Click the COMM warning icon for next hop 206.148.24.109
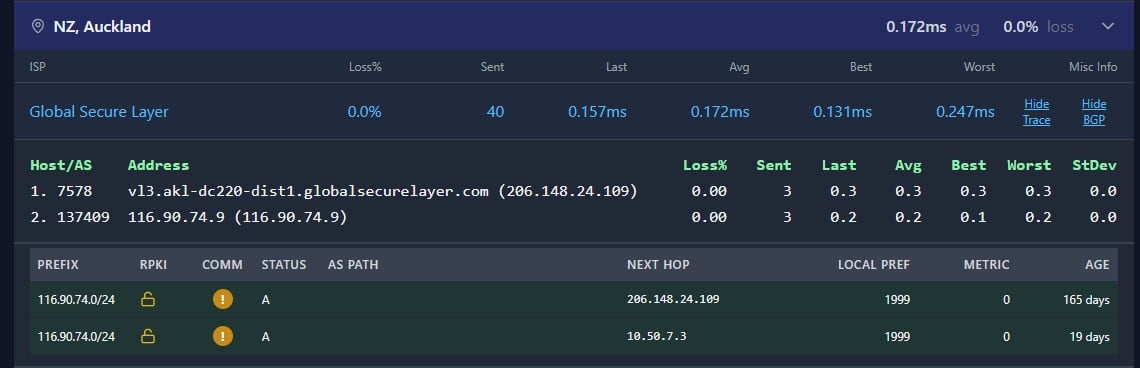 coord(222,299)
